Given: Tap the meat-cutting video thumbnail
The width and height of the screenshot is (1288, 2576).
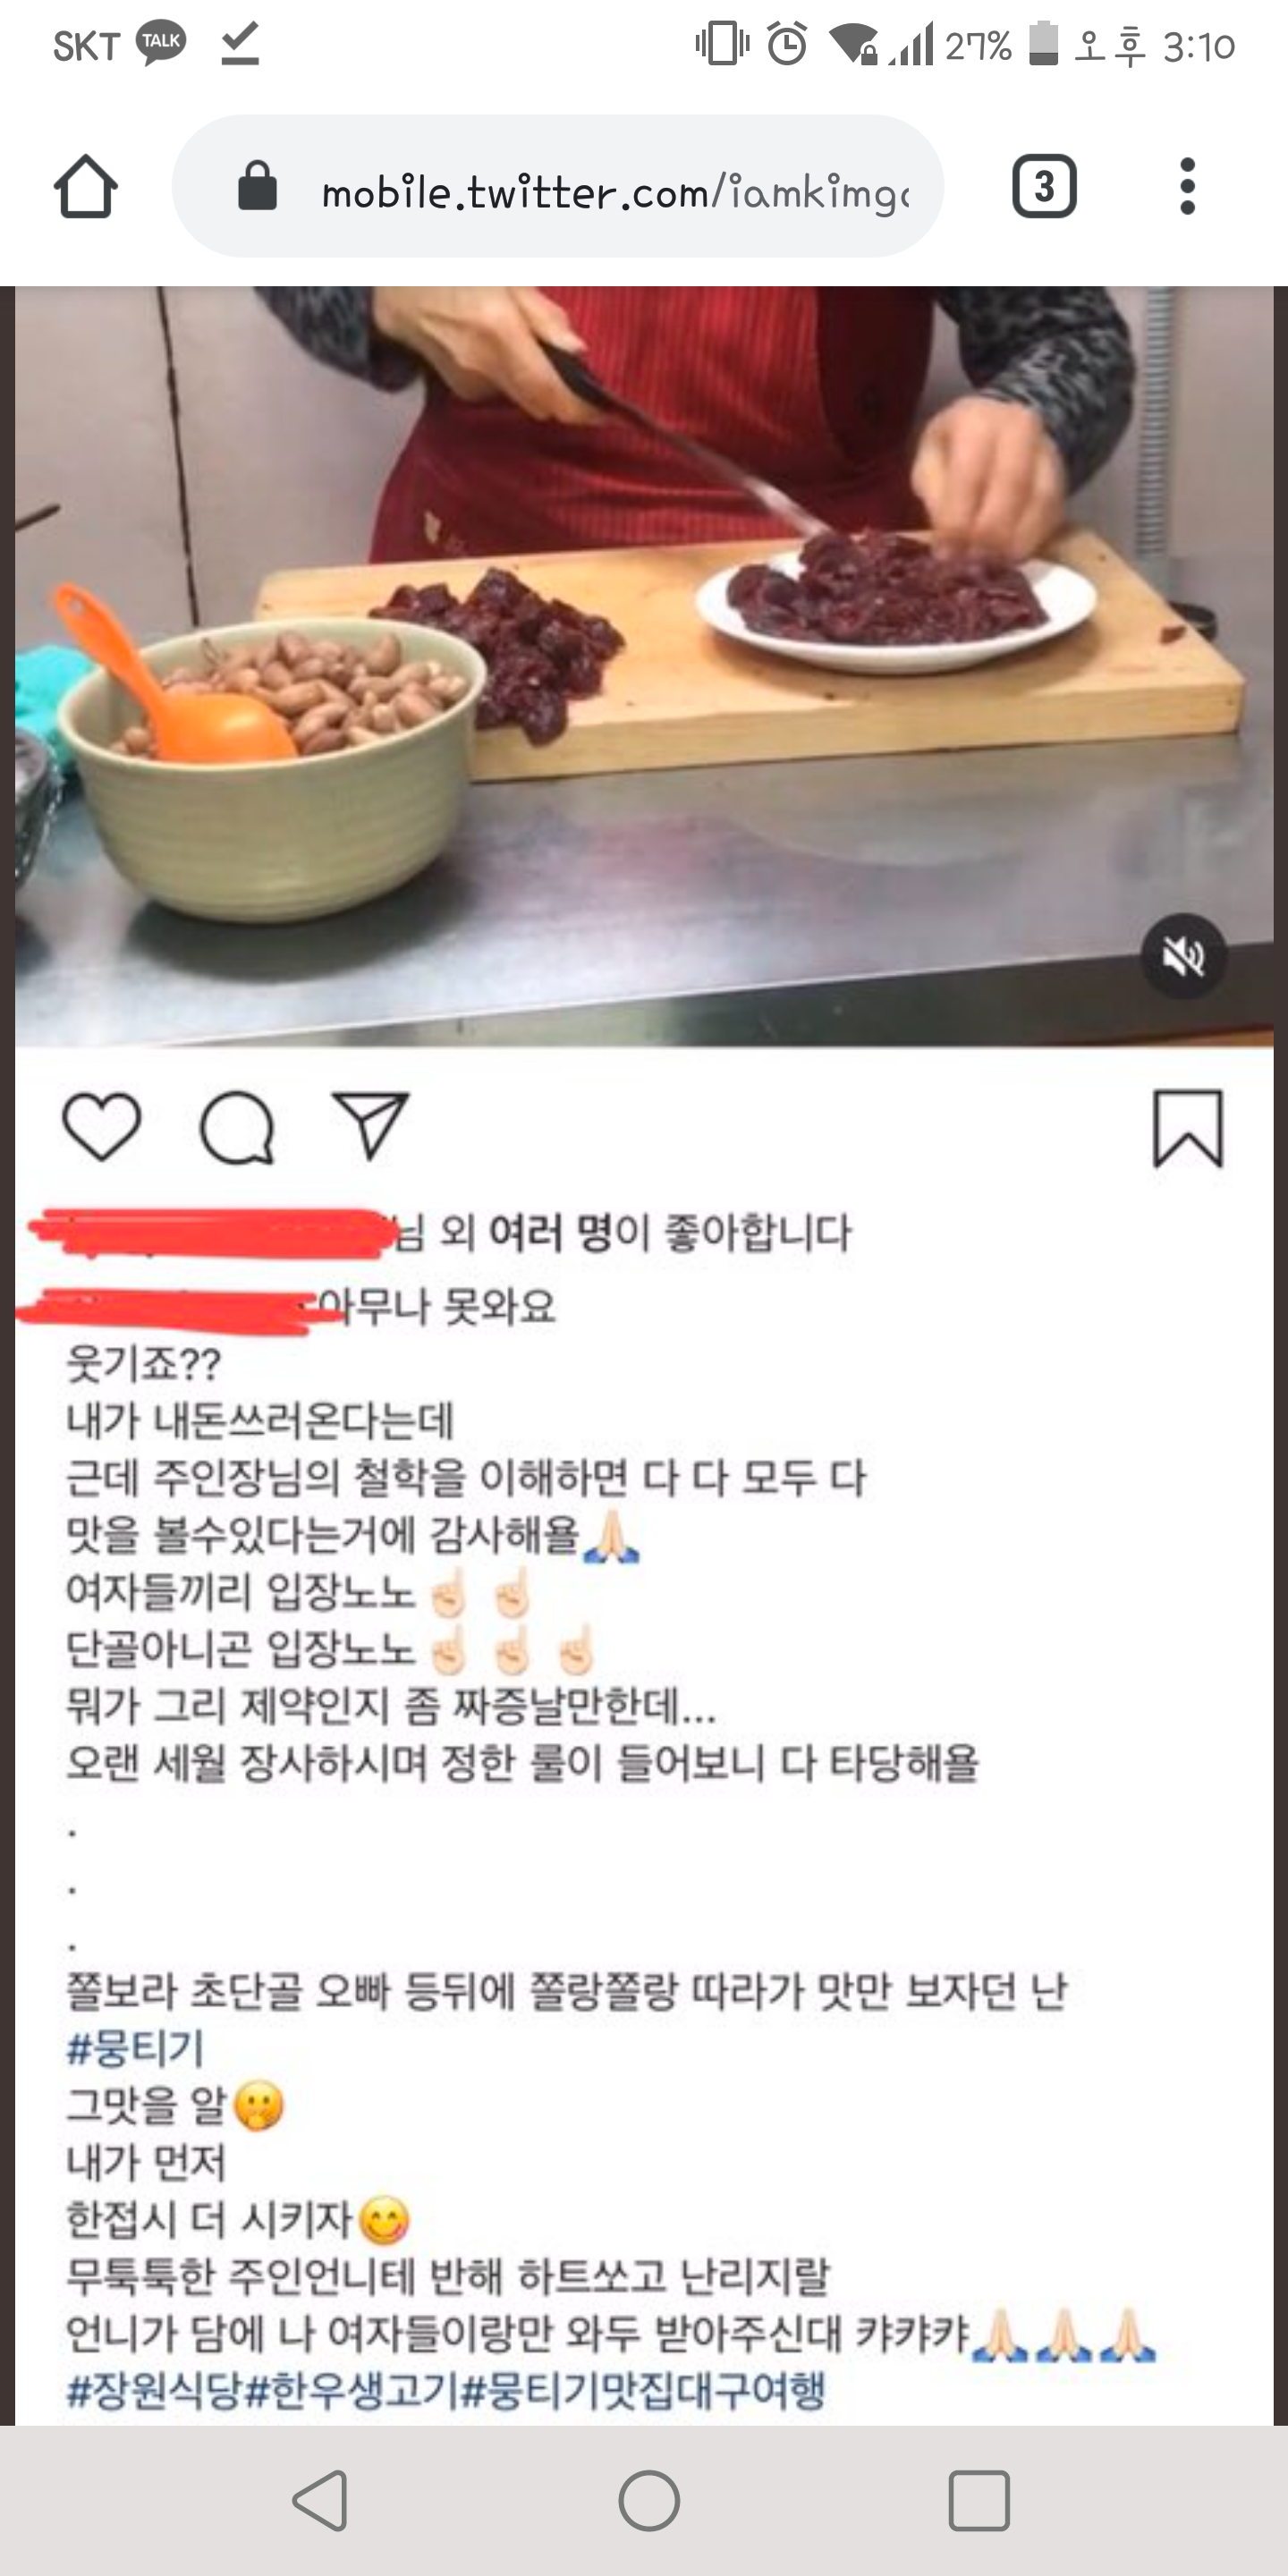Looking at the screenshot, I should (644, 666).
